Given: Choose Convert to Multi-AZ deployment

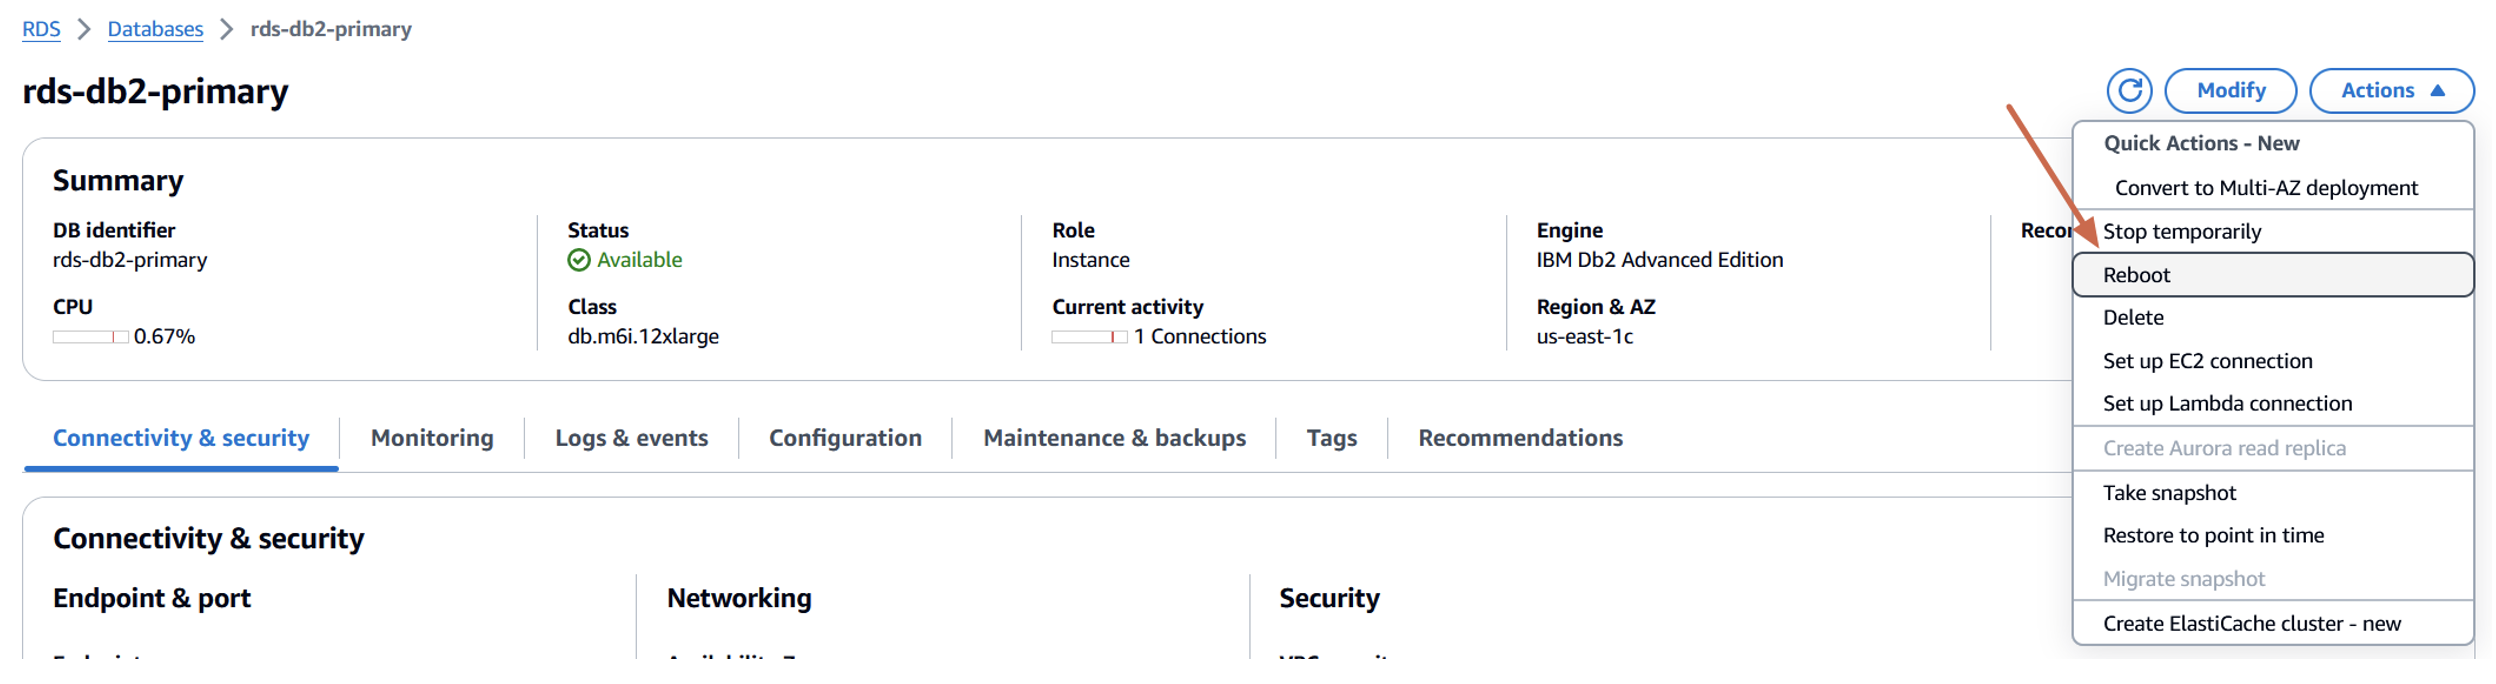Looking at the screenshot, I should [2265, 188].
